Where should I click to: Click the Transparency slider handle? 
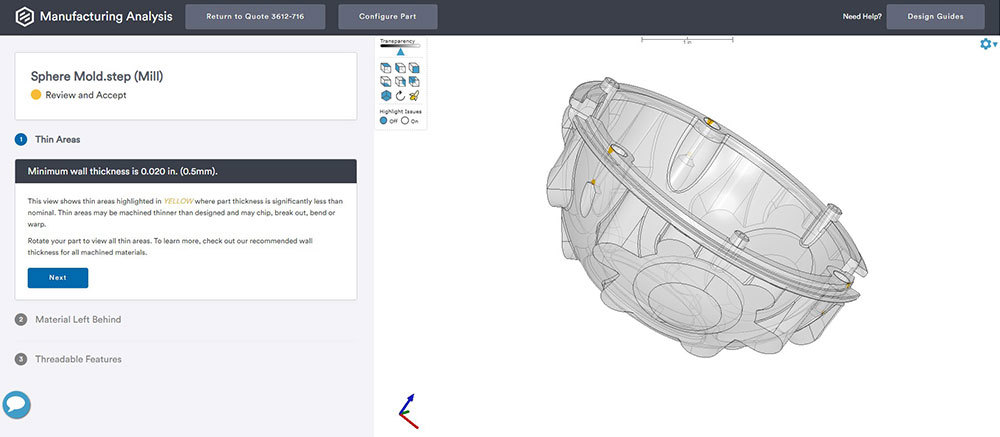(x=400, y=51)
